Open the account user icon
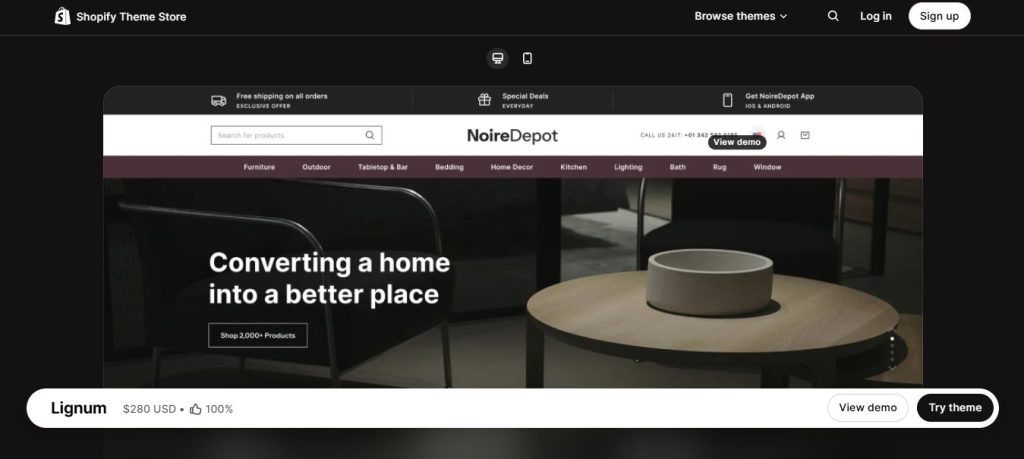 (x=780, y=135)
